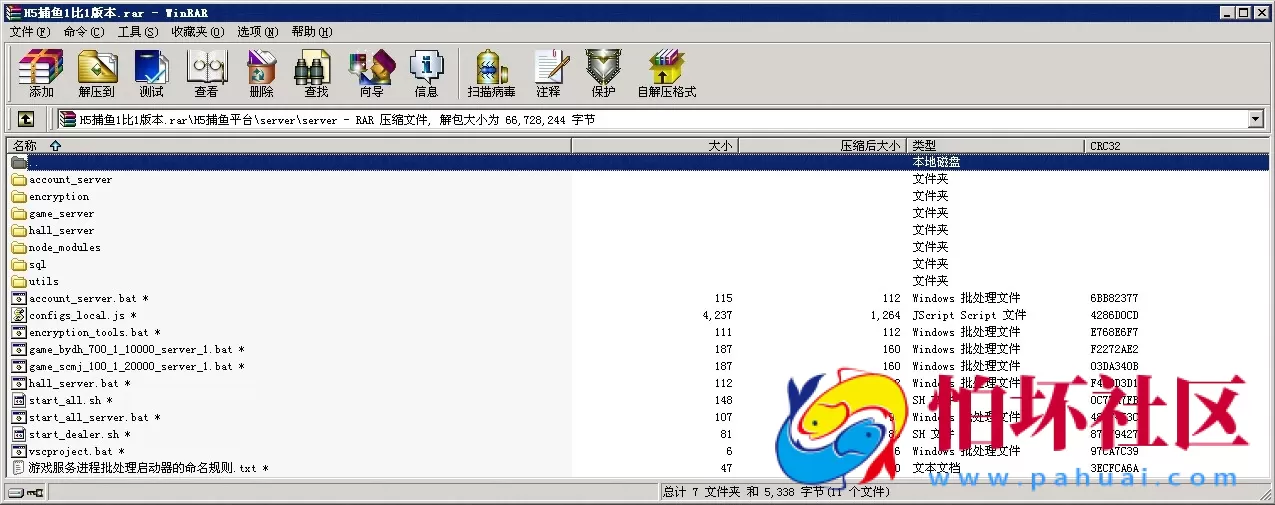Screen dimensions: 1275x505
Task: Open the Wizard (向导) toolbar icon
Action: tap(371, 73)
